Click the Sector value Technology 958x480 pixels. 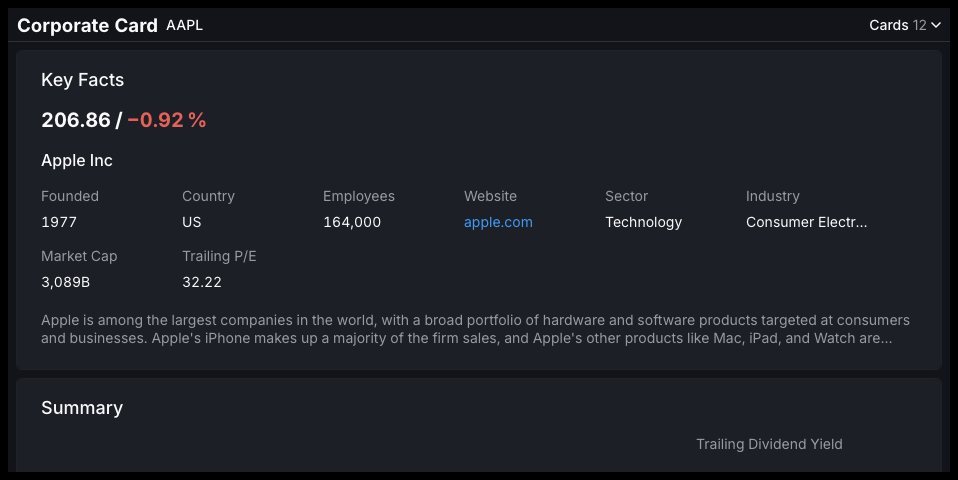coord(643,222)
